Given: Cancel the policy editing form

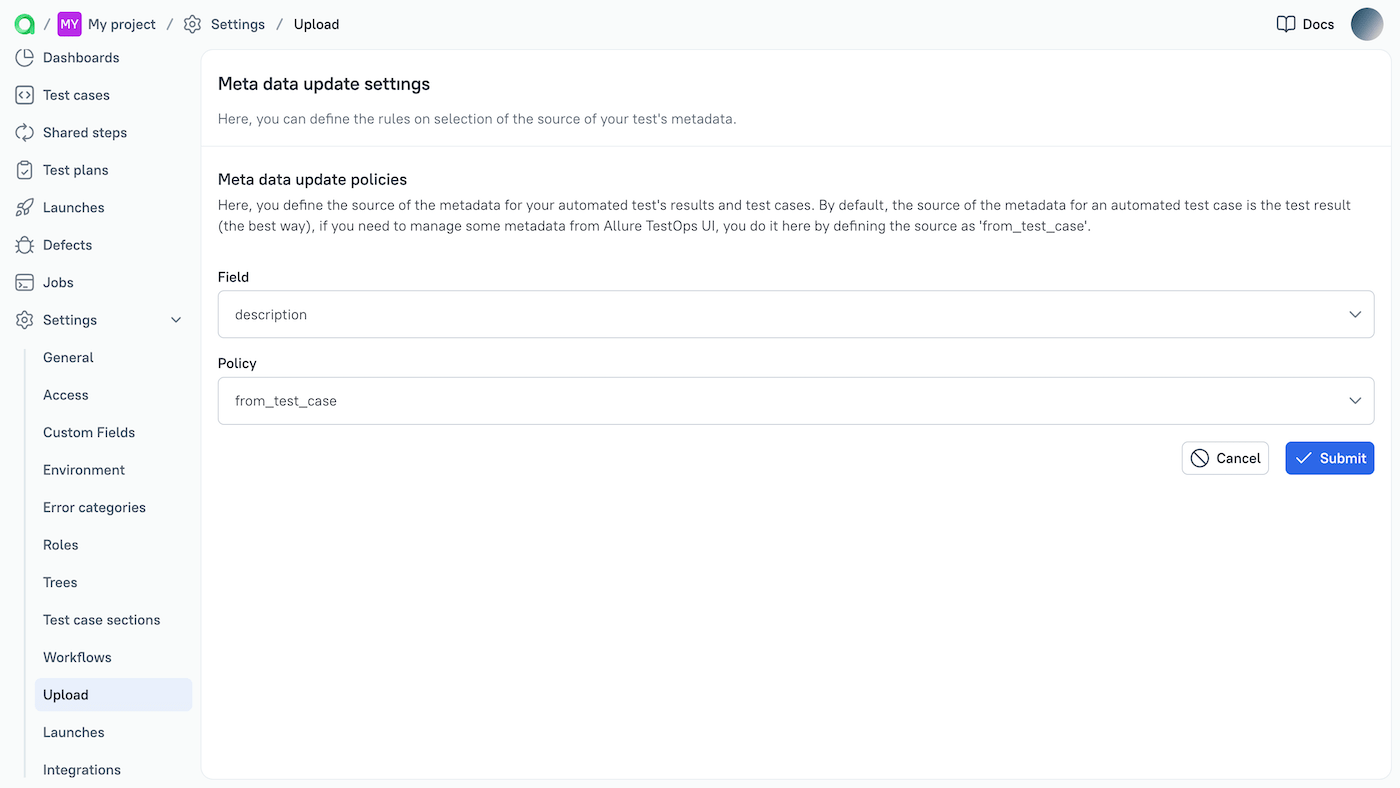Looking at the screenshot, I should click(x=1225, y=457).
